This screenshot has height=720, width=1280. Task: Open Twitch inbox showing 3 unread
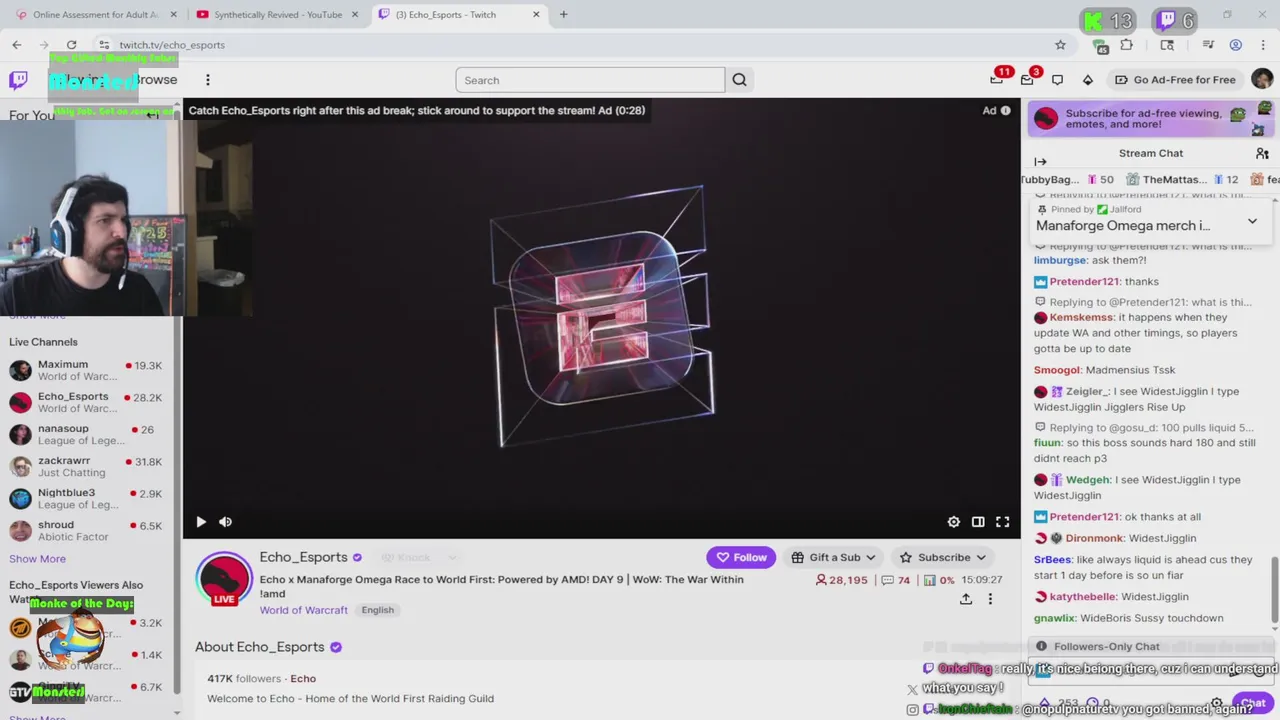(x=1029, y=80)
